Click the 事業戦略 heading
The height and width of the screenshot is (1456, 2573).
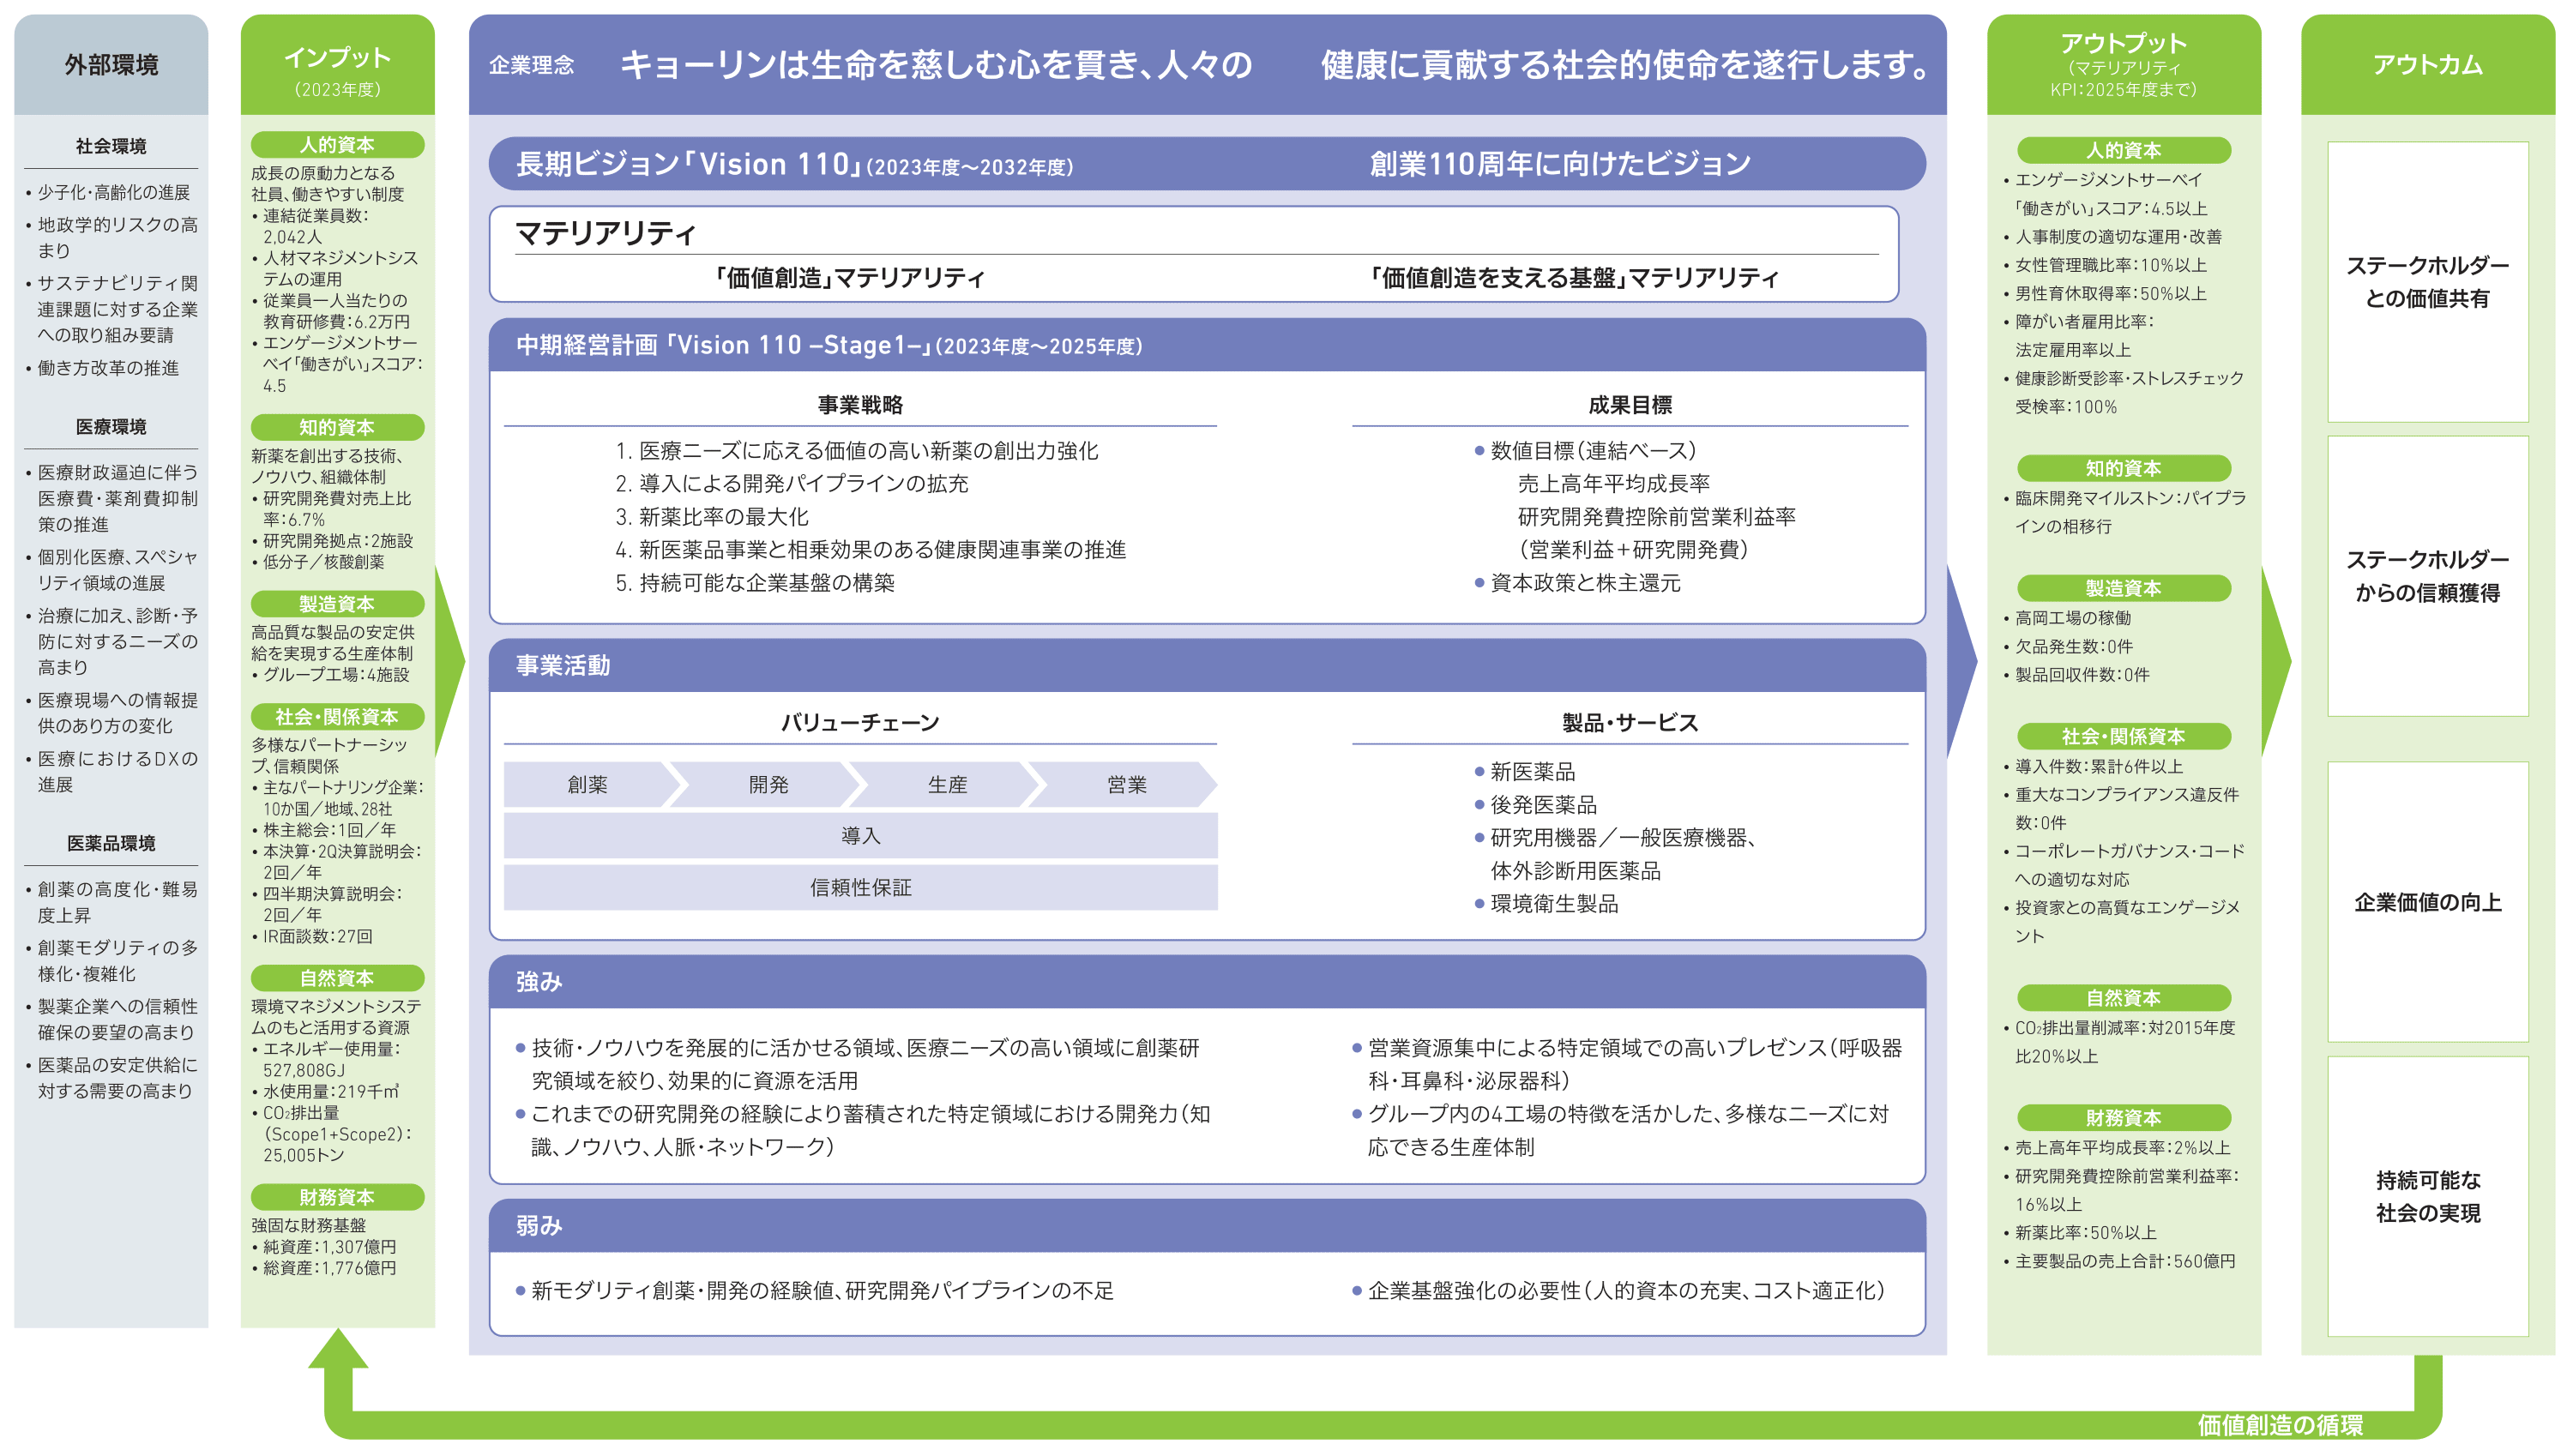860,405
